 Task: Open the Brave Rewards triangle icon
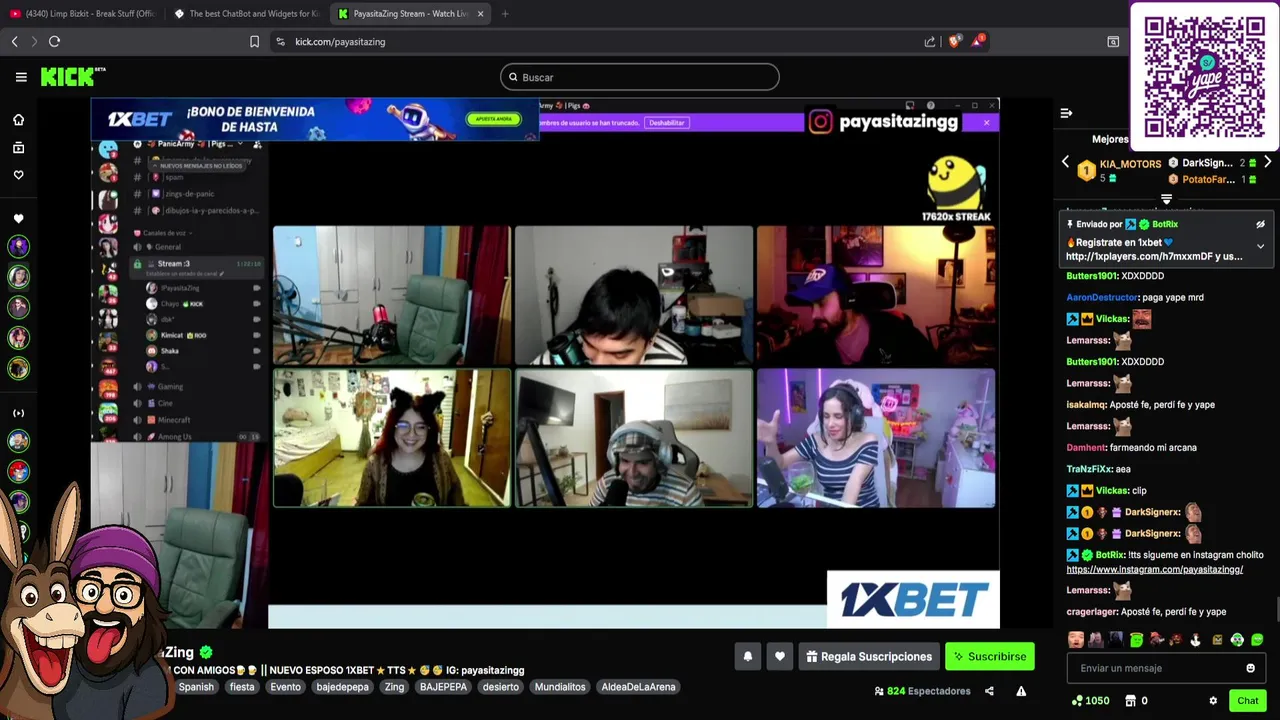[x=978, y=41]
